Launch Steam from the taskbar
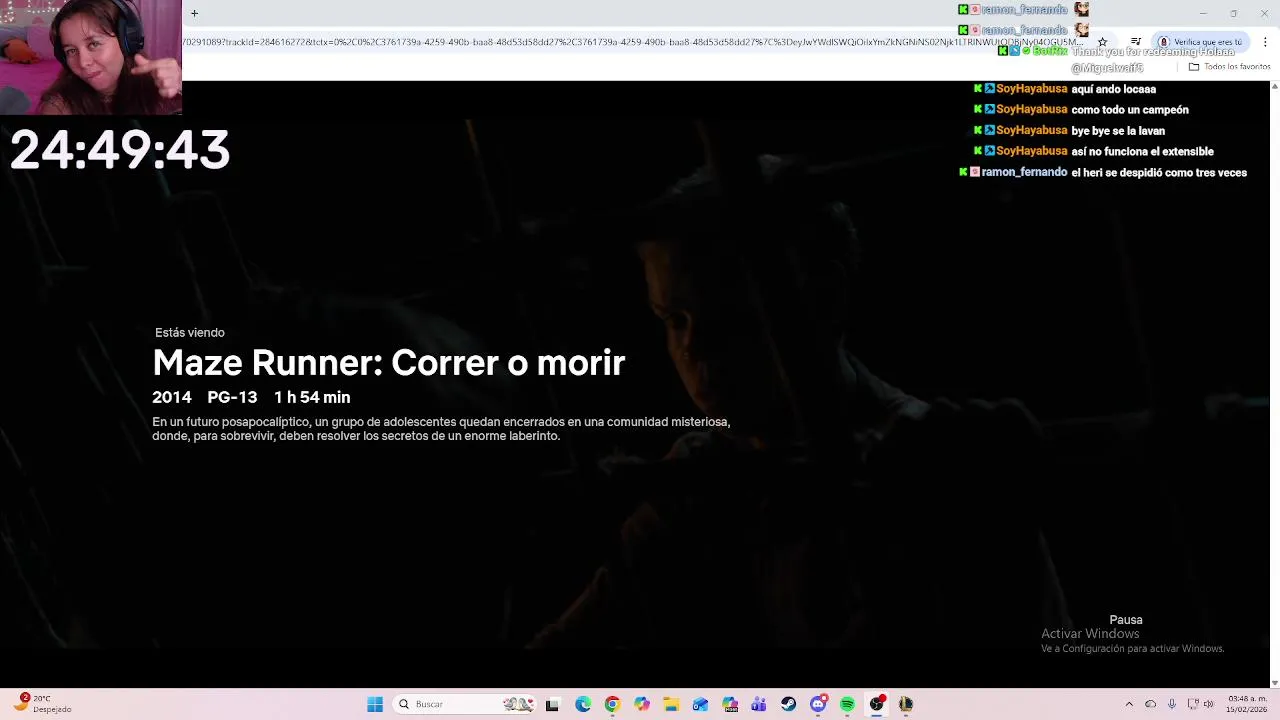This screenshot has height=720, width=1280. coord(789,704)
